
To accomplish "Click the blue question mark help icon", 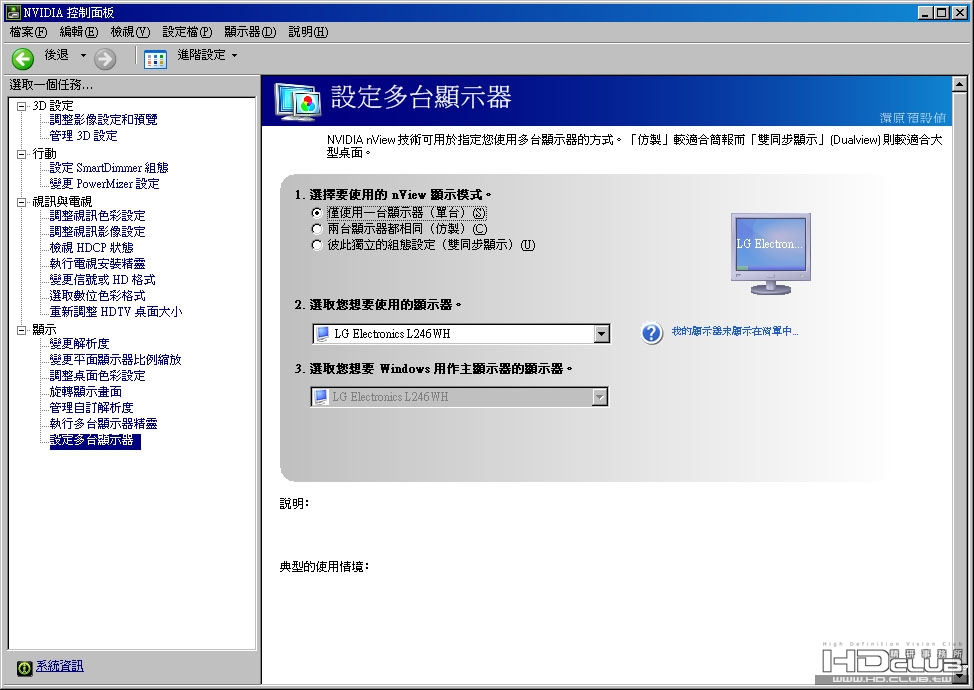I will tap(652, 333).
